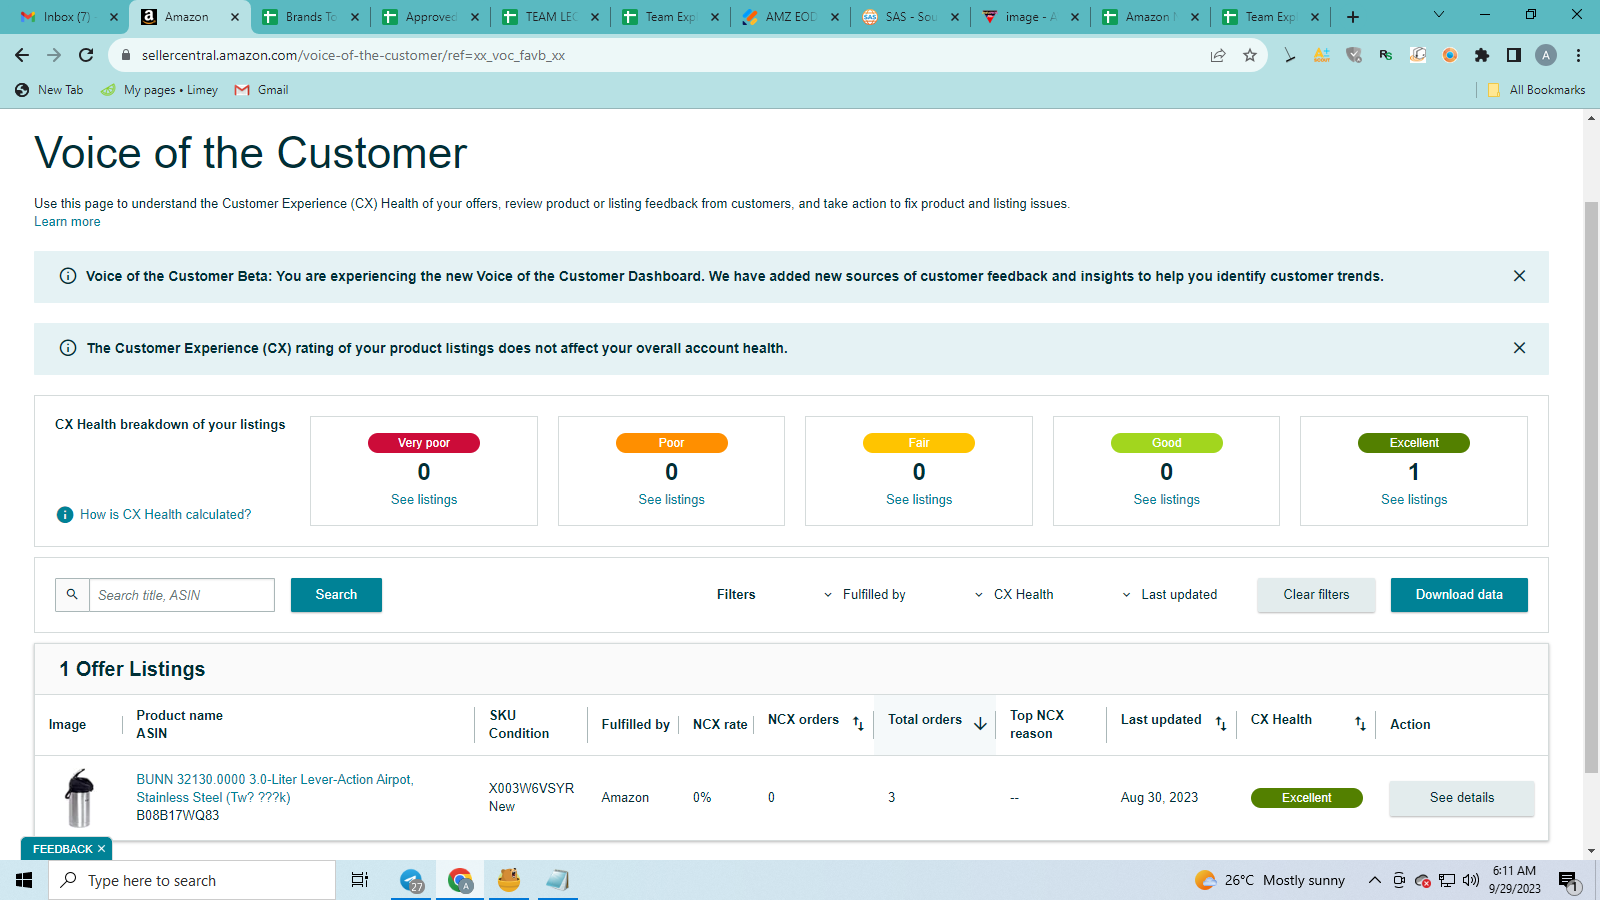The width and height of the screenshot is (1600, 900).
Task: Open the Gmail bookmark
Action: pos(262,90)
